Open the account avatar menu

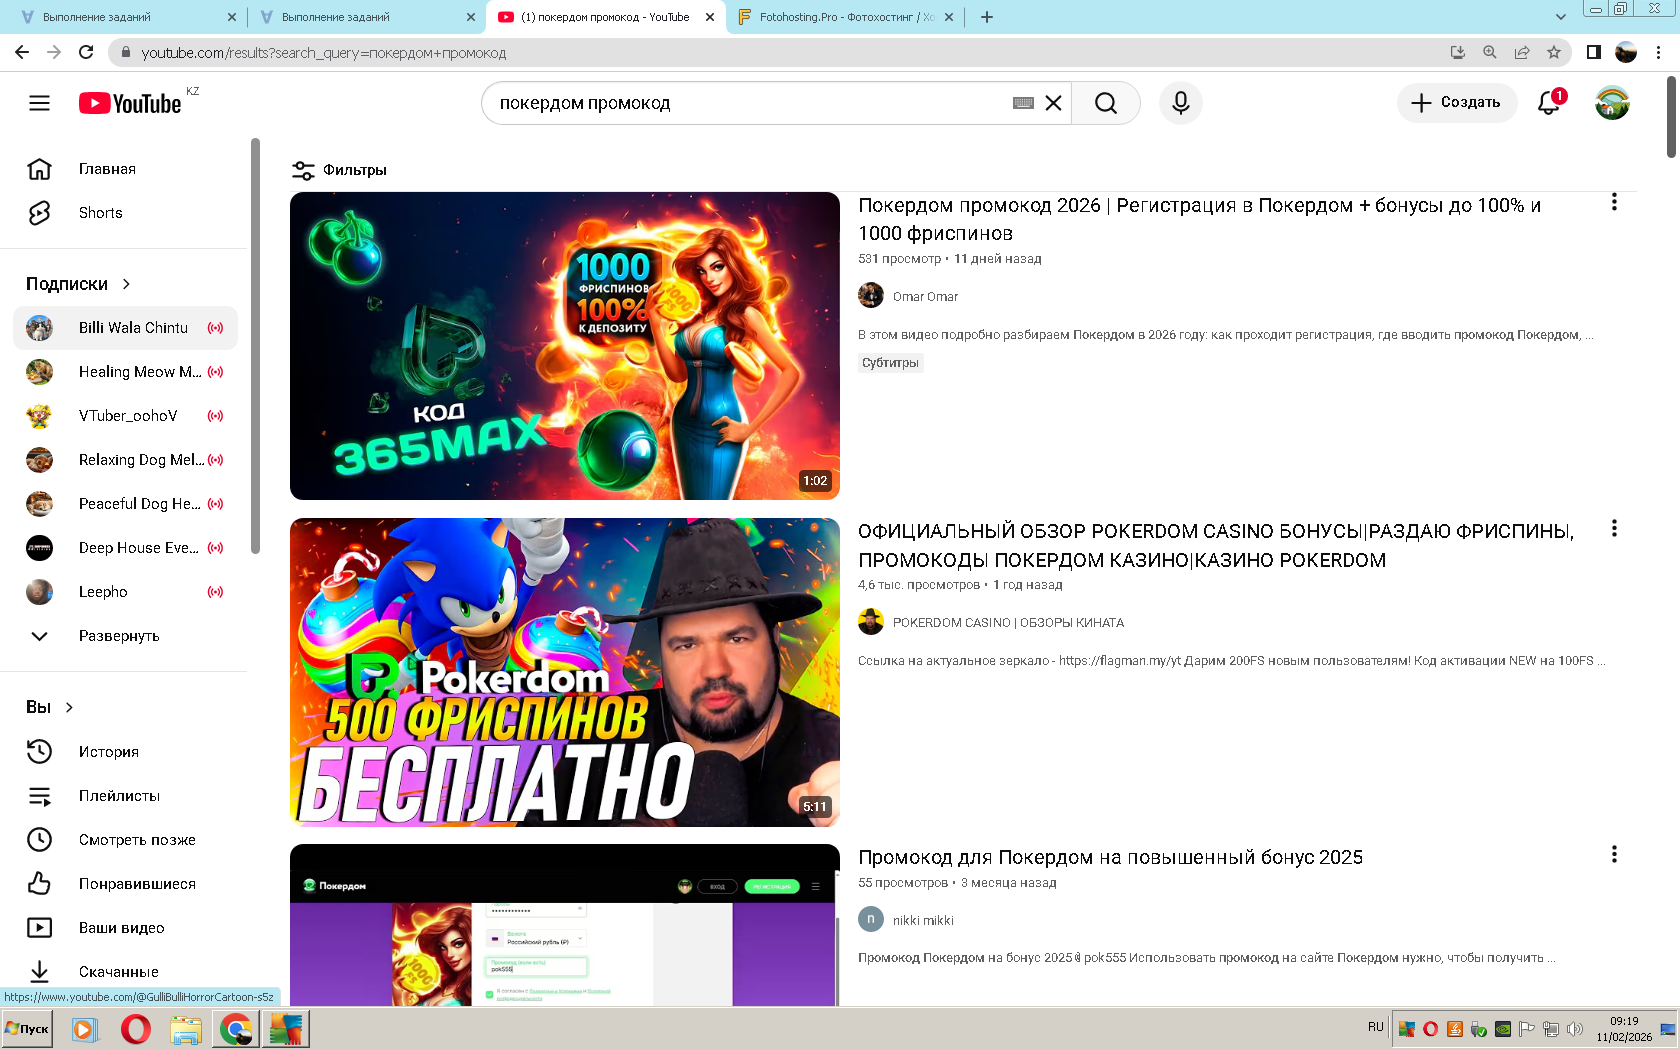1612,102
